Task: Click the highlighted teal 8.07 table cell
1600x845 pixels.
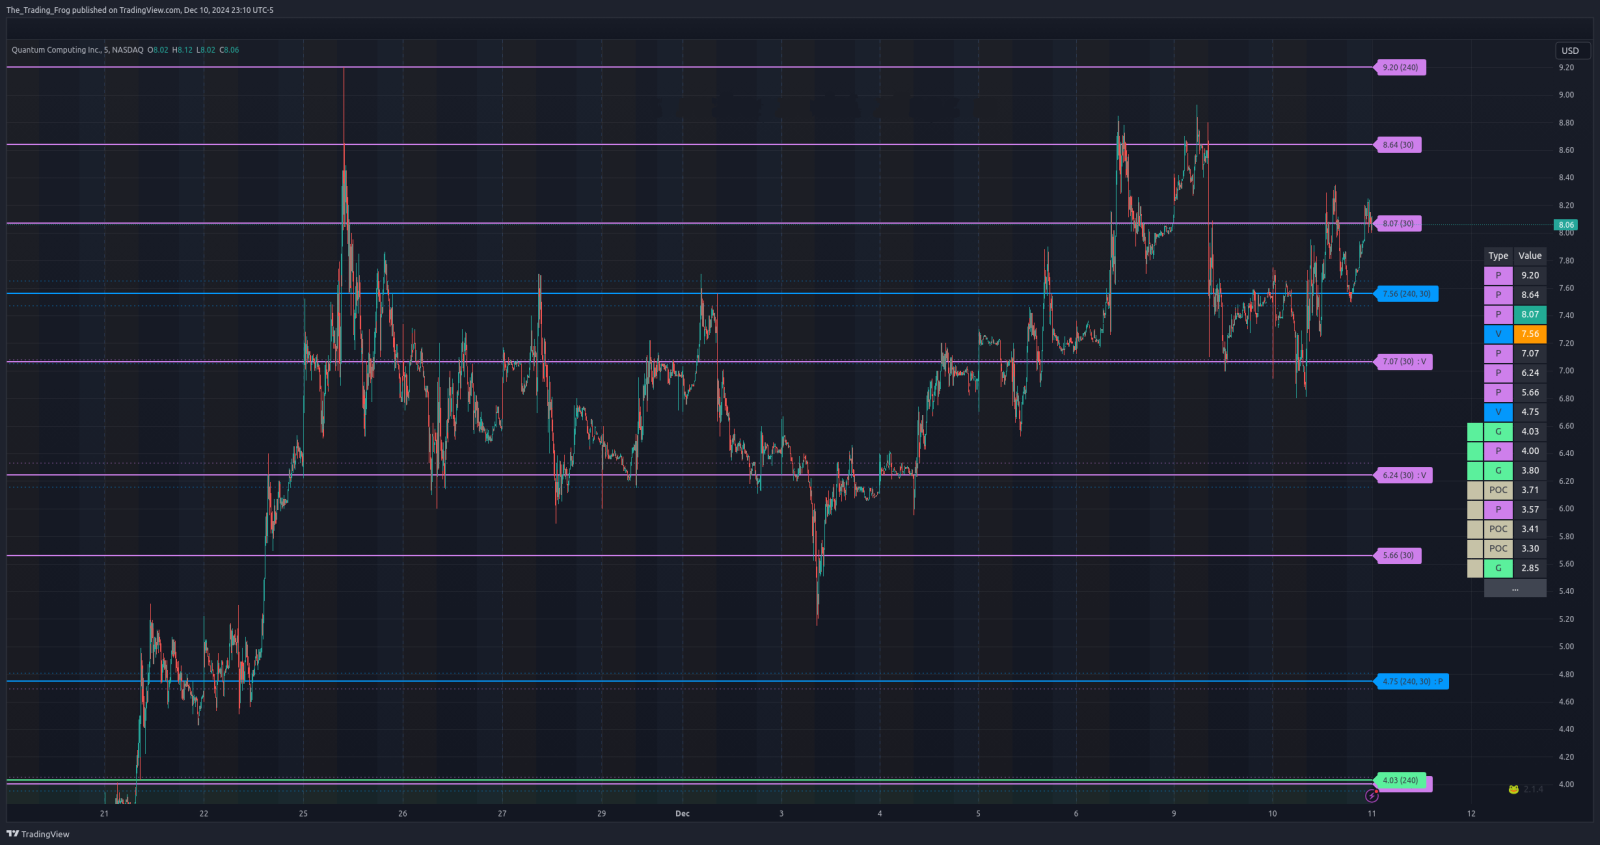Action: coord(1530,315)
